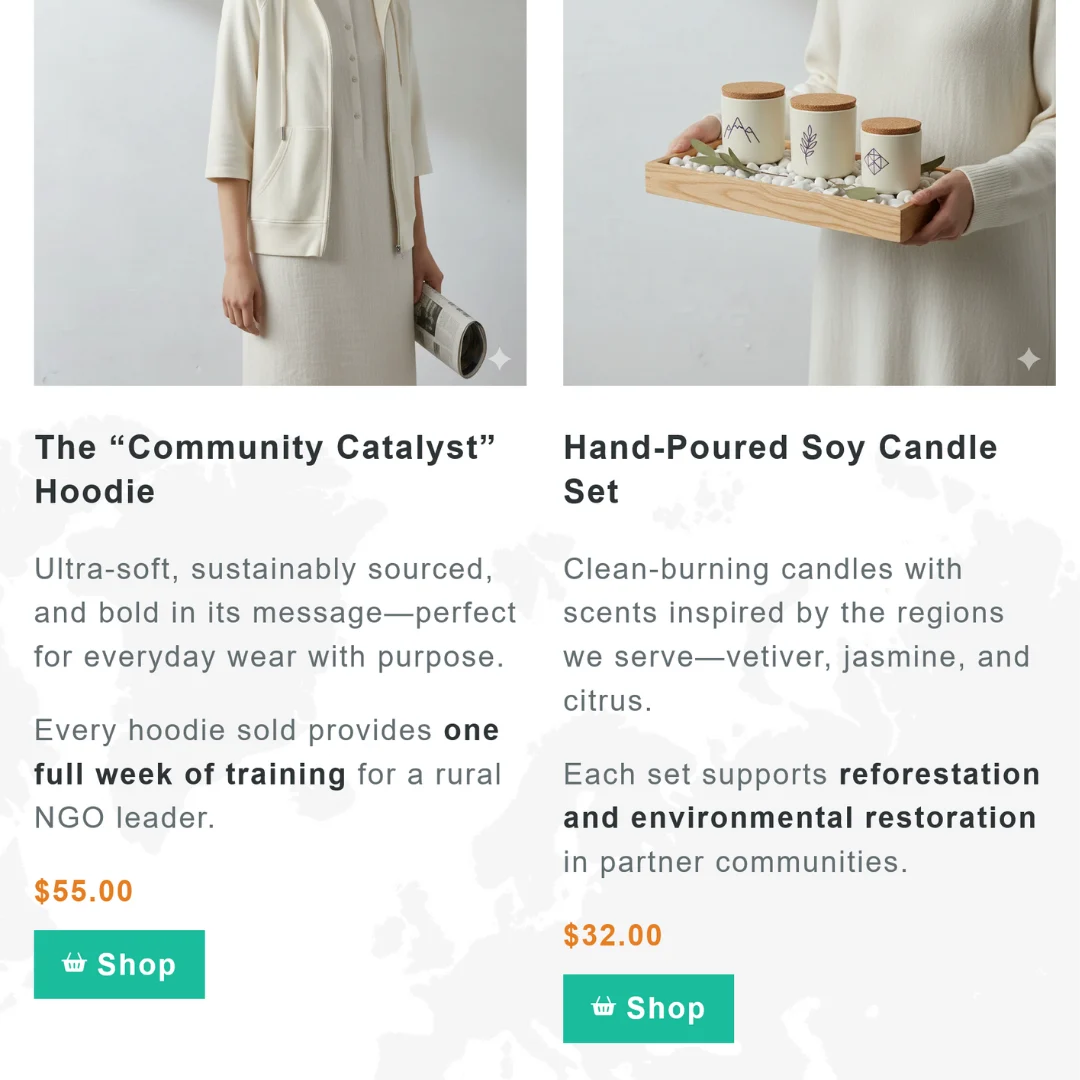
Task: Click the $55.00 hoodie price
Action: [84, 891]
